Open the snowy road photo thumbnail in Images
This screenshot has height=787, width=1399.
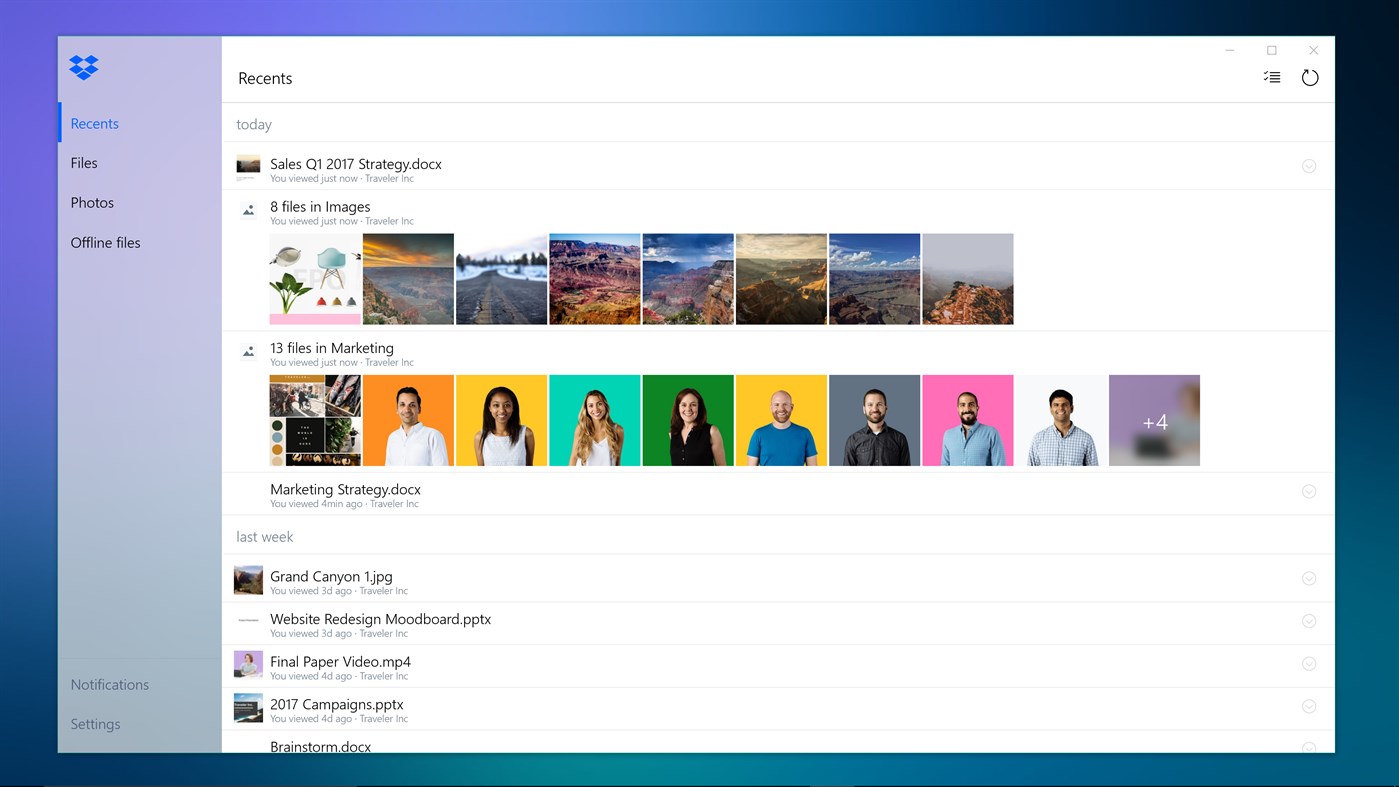(x=501, y=279)
